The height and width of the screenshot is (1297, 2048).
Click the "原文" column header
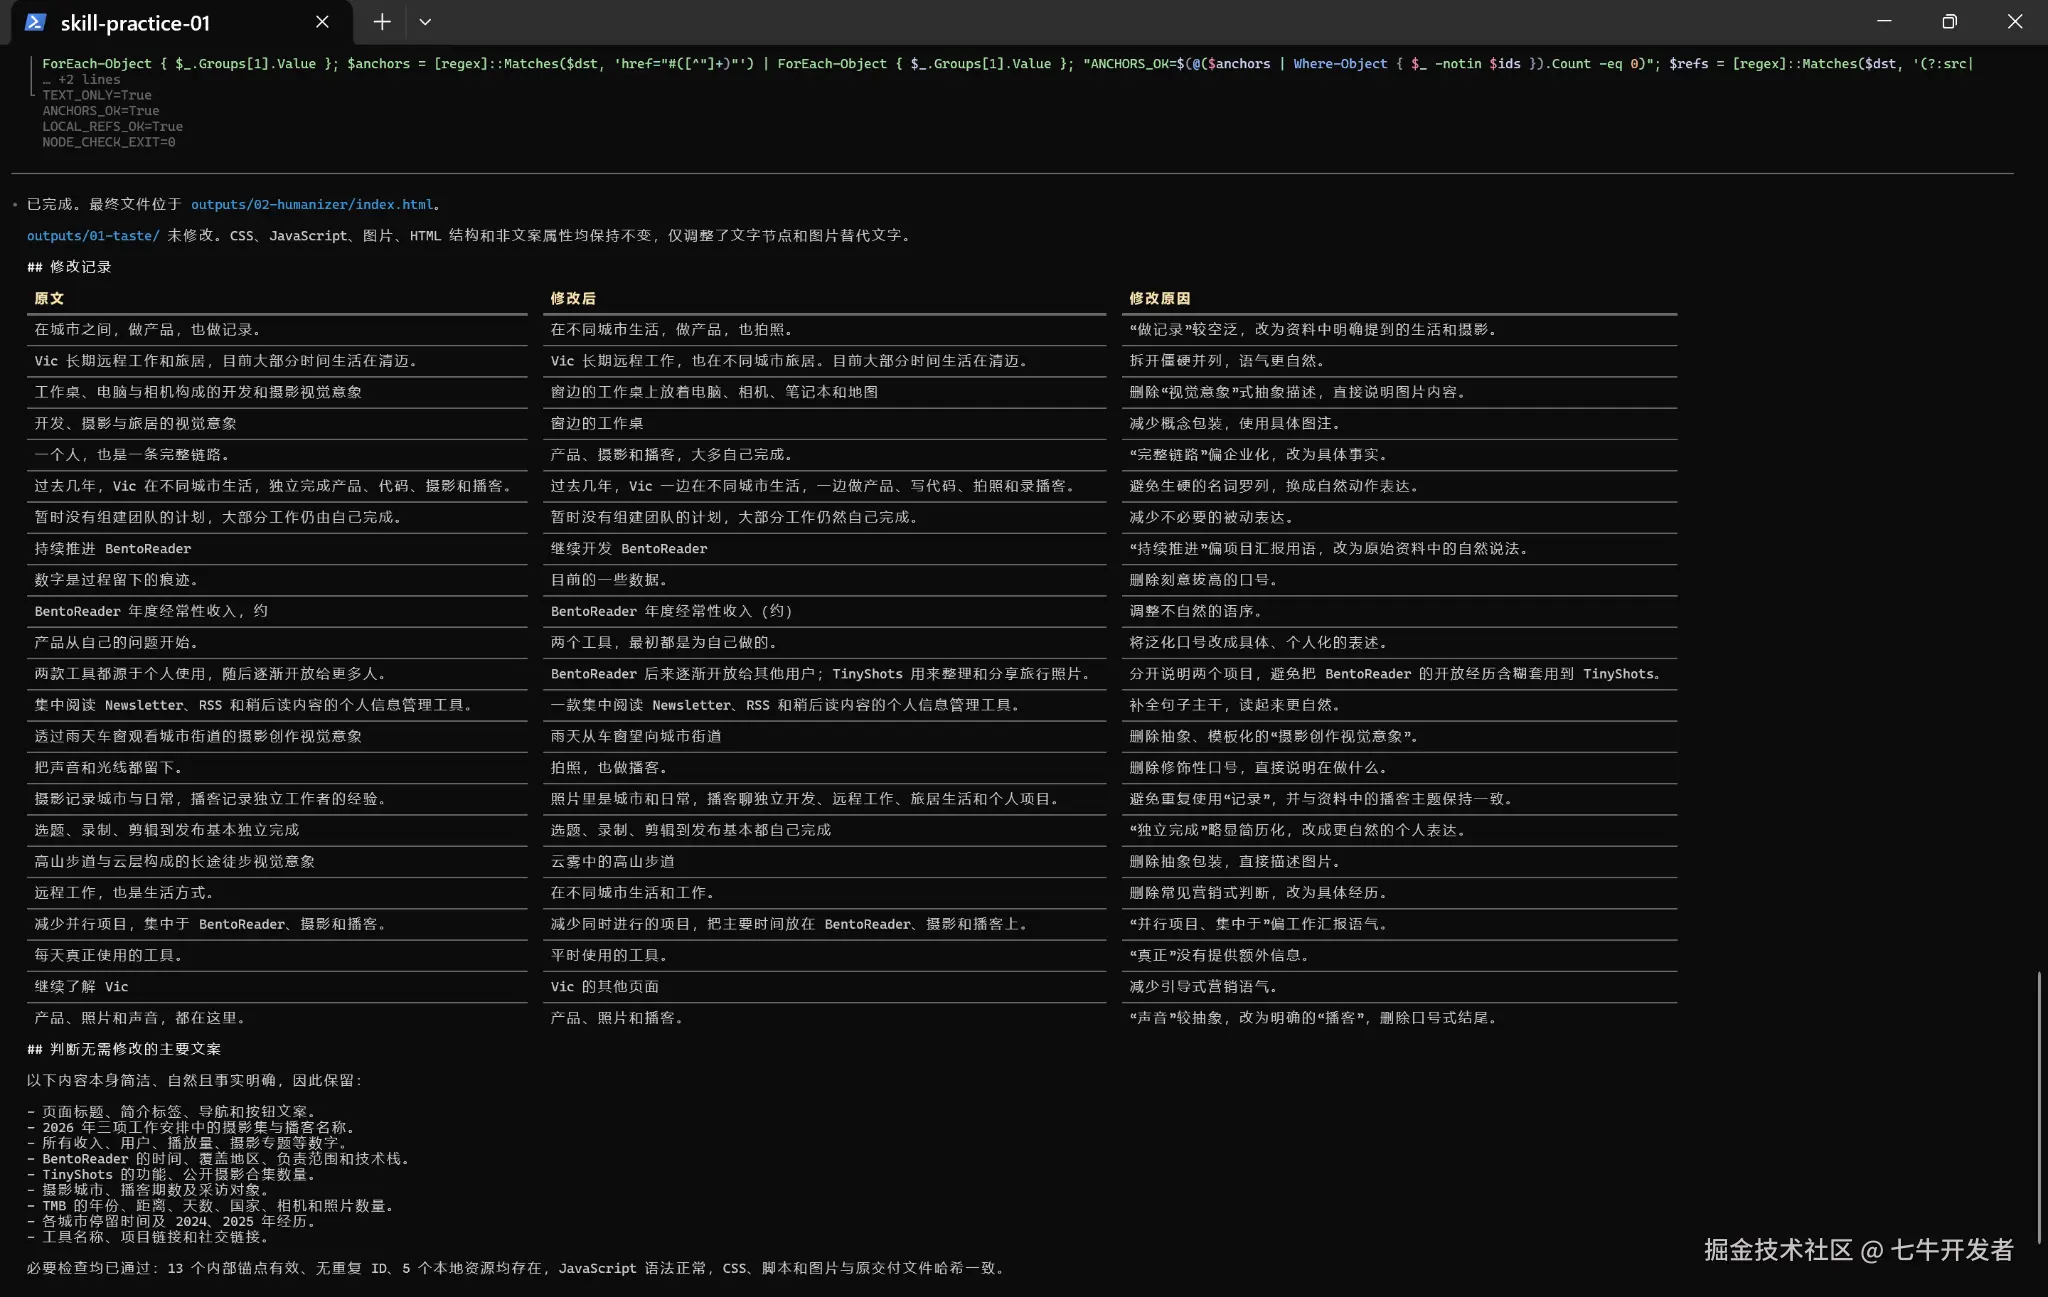coord(49,298)
